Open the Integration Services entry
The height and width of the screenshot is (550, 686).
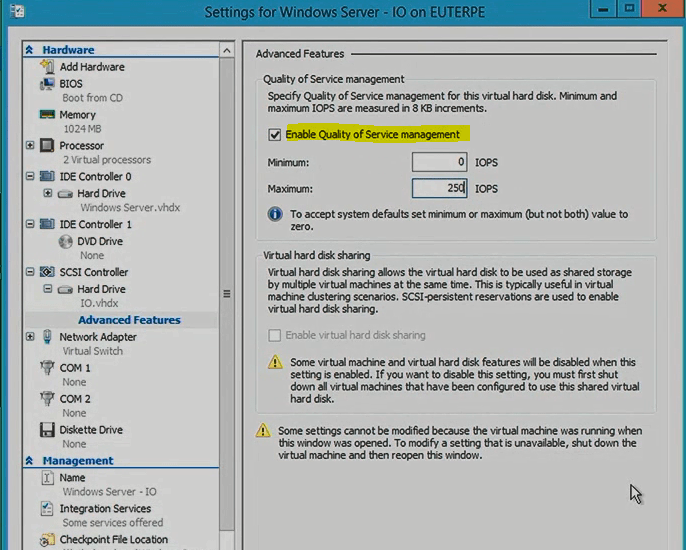(x=105, y=508)
